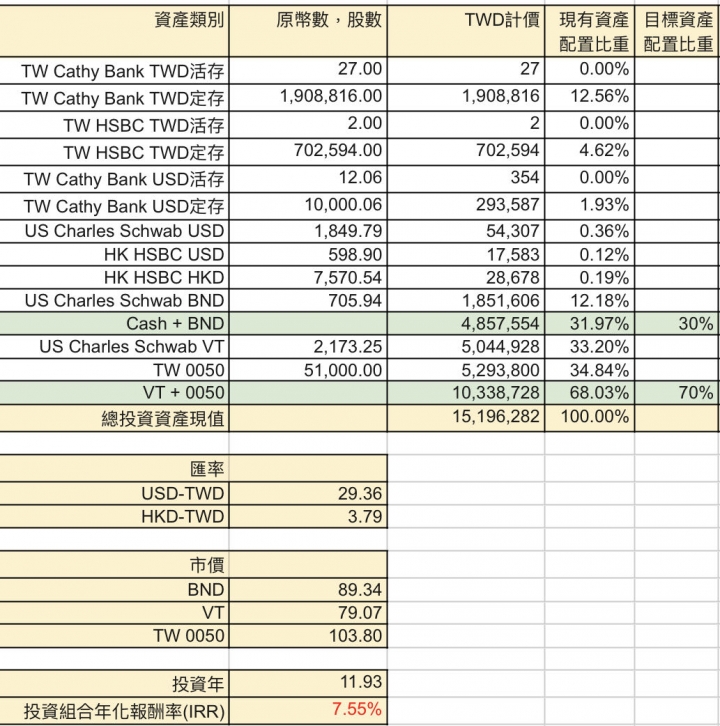
Task: Select the Cash + BND subtotal label
Action: (114, 324)
